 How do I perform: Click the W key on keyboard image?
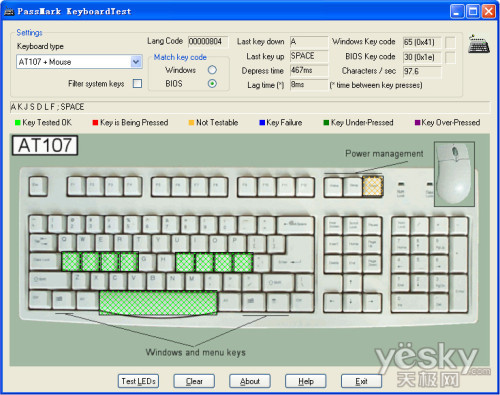pyautogui.click(x=86, y=243)
